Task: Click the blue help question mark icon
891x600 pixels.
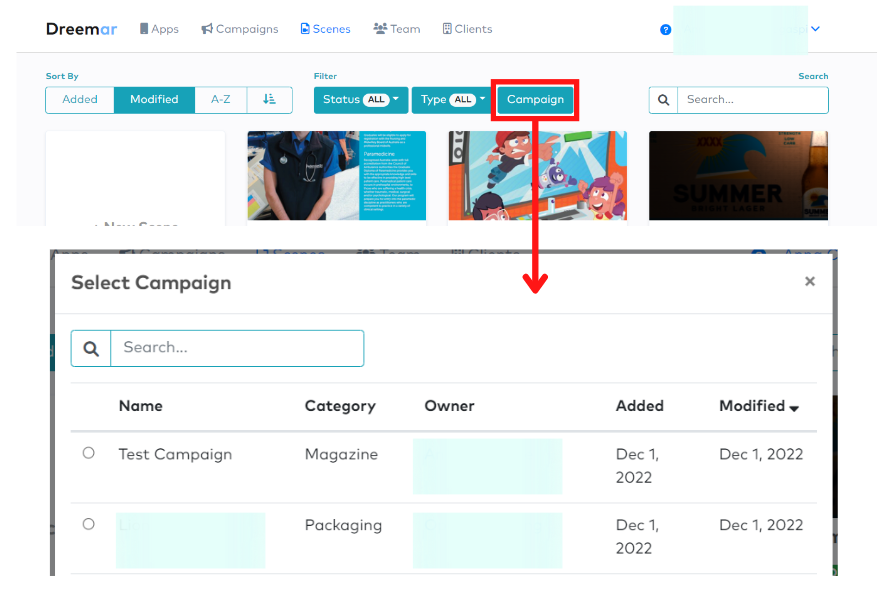Action: pos(665,30)
